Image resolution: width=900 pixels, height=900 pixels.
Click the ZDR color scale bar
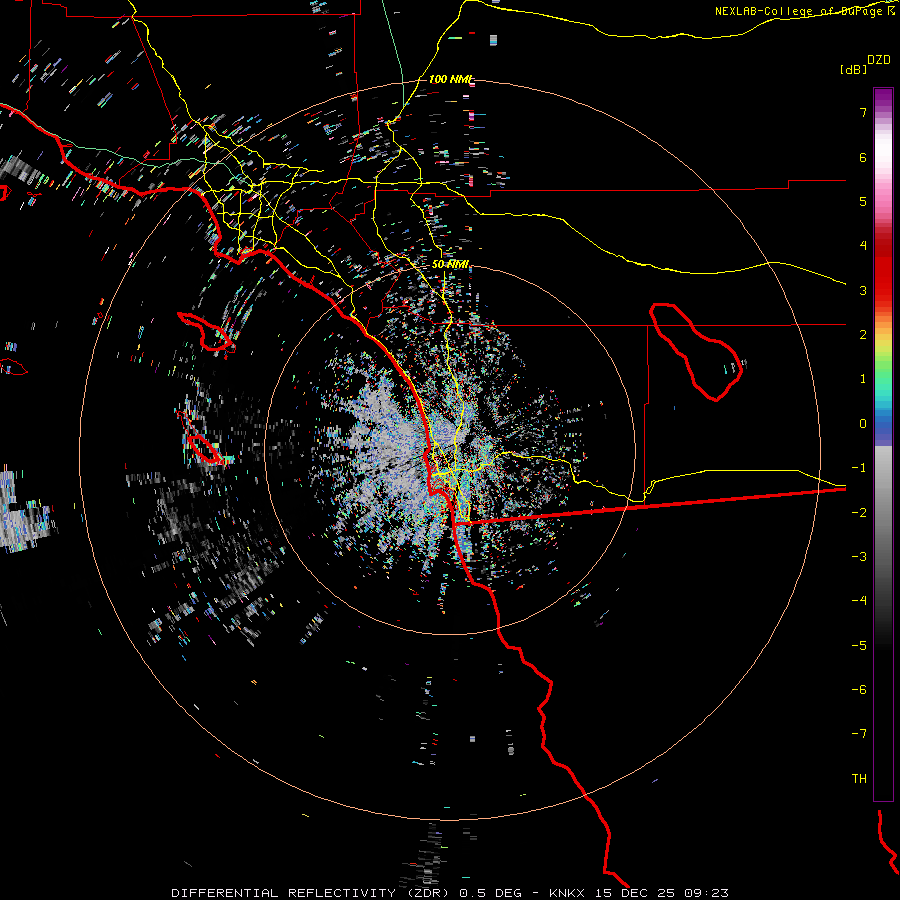[883, 444]
